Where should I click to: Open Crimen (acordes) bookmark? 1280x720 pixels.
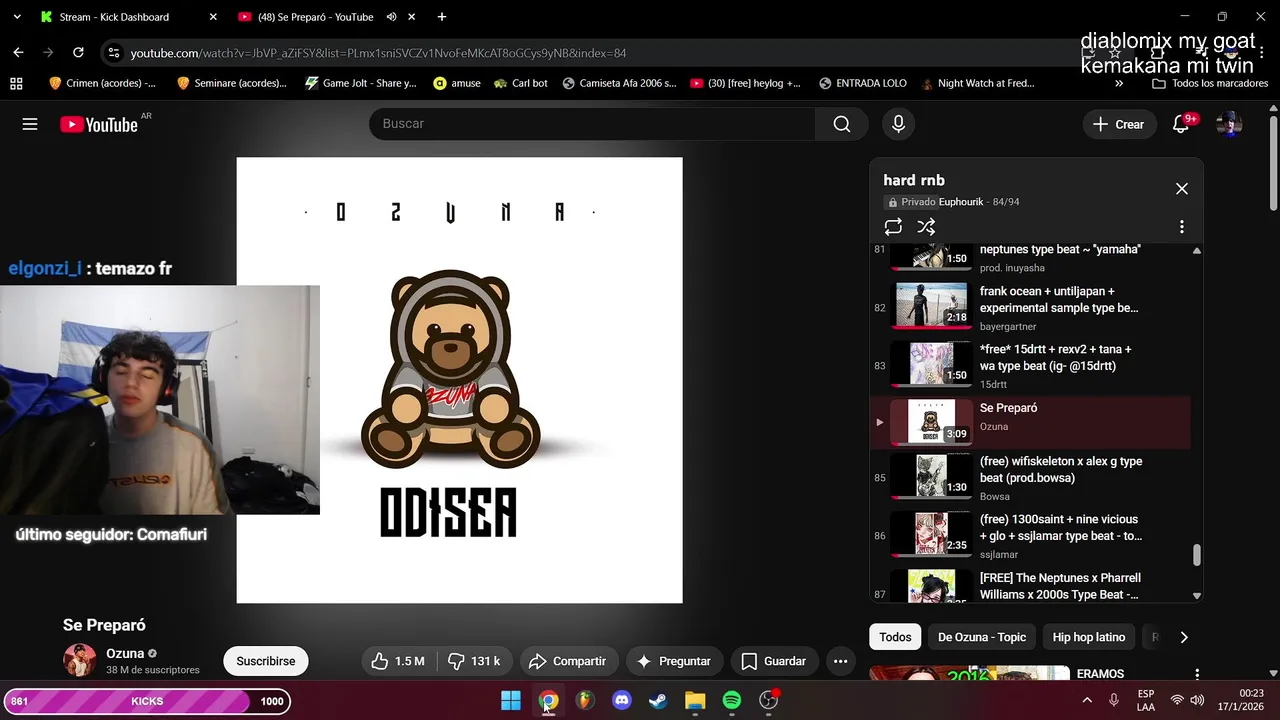click(x=102, y=84)
